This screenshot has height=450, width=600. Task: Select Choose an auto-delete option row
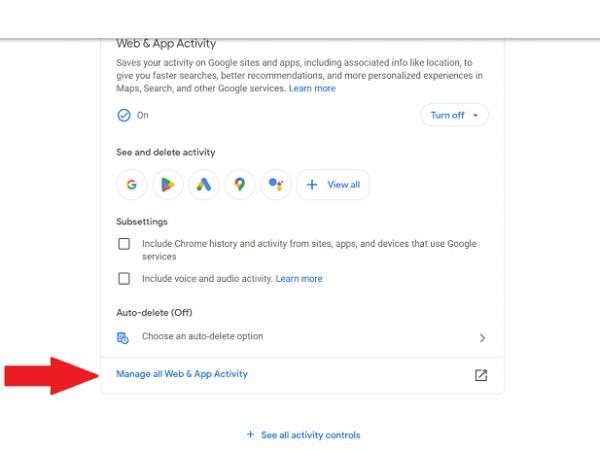tap(302, 338)
